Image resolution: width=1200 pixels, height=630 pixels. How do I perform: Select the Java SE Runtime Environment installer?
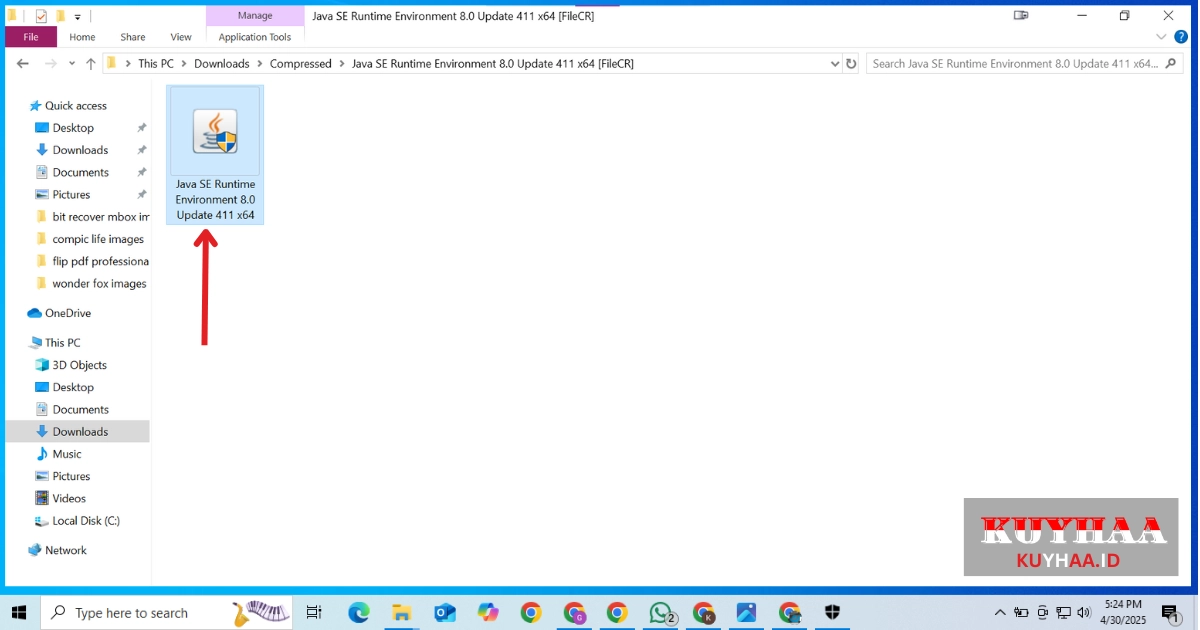pyautogui.click(x=214, y=130)
